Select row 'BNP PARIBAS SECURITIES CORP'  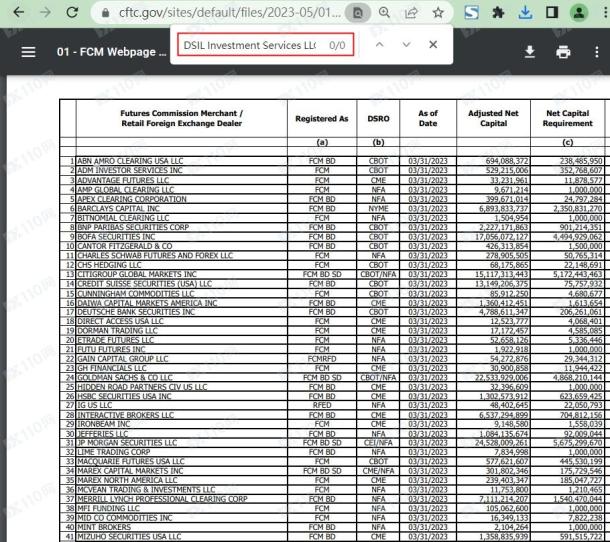tap(332, 227)
